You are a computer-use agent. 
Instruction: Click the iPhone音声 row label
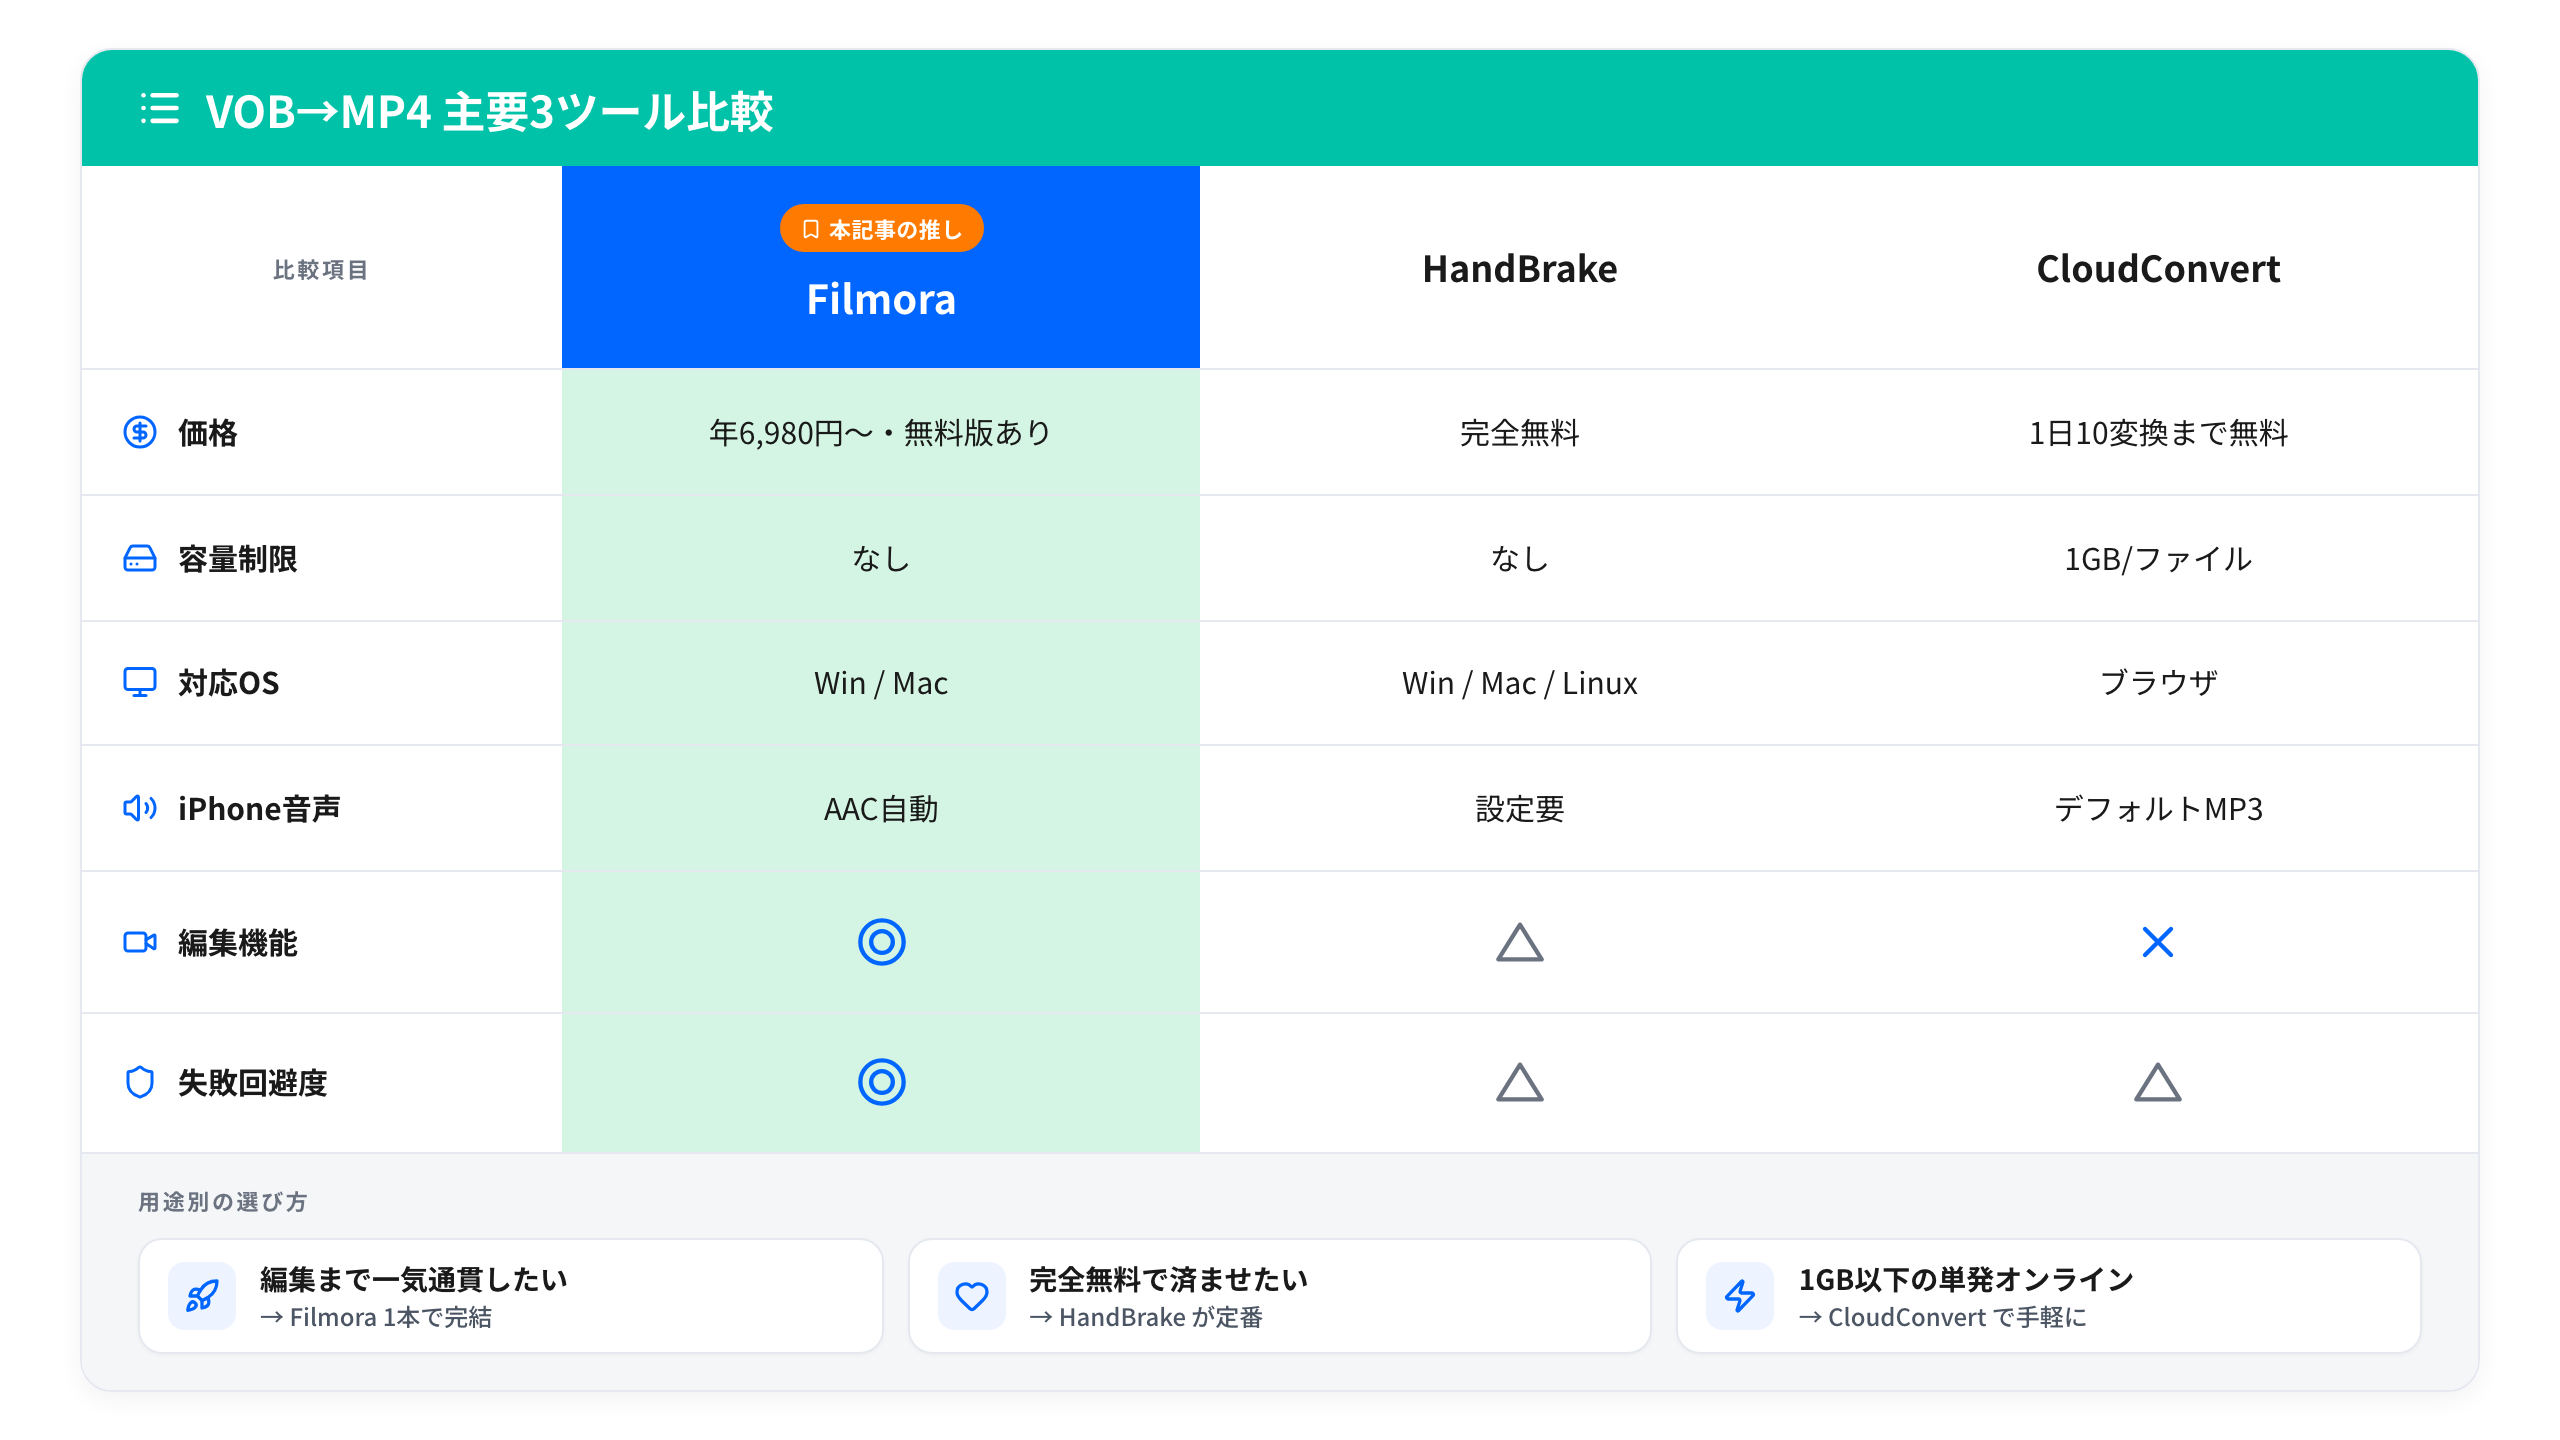[x=259, y=808]
